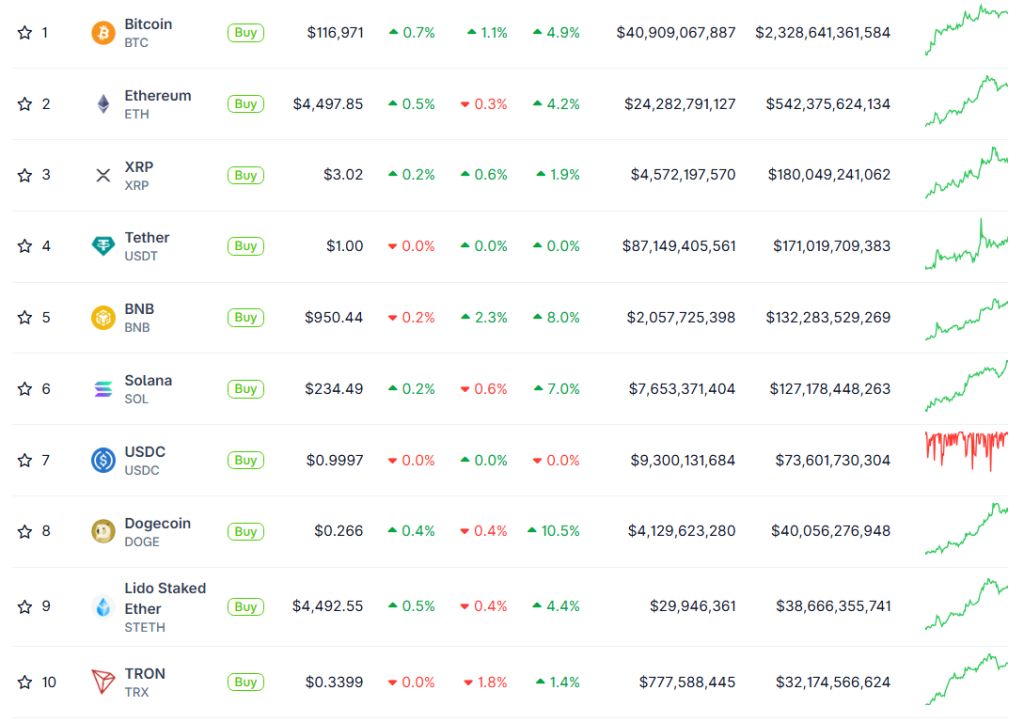Click the Ethereum logo icon
This screenshot has width=1024, height=722.
coord(103,104)
